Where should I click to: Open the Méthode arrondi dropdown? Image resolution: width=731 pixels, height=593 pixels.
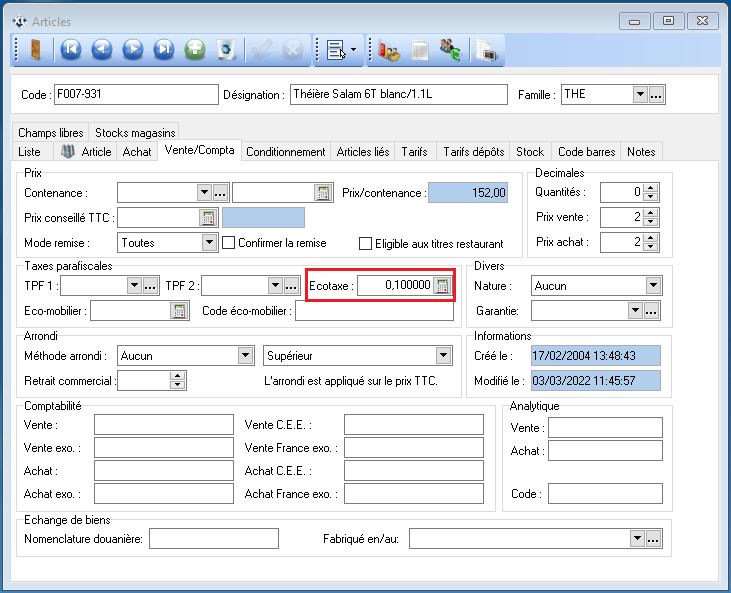coord(245,355)
